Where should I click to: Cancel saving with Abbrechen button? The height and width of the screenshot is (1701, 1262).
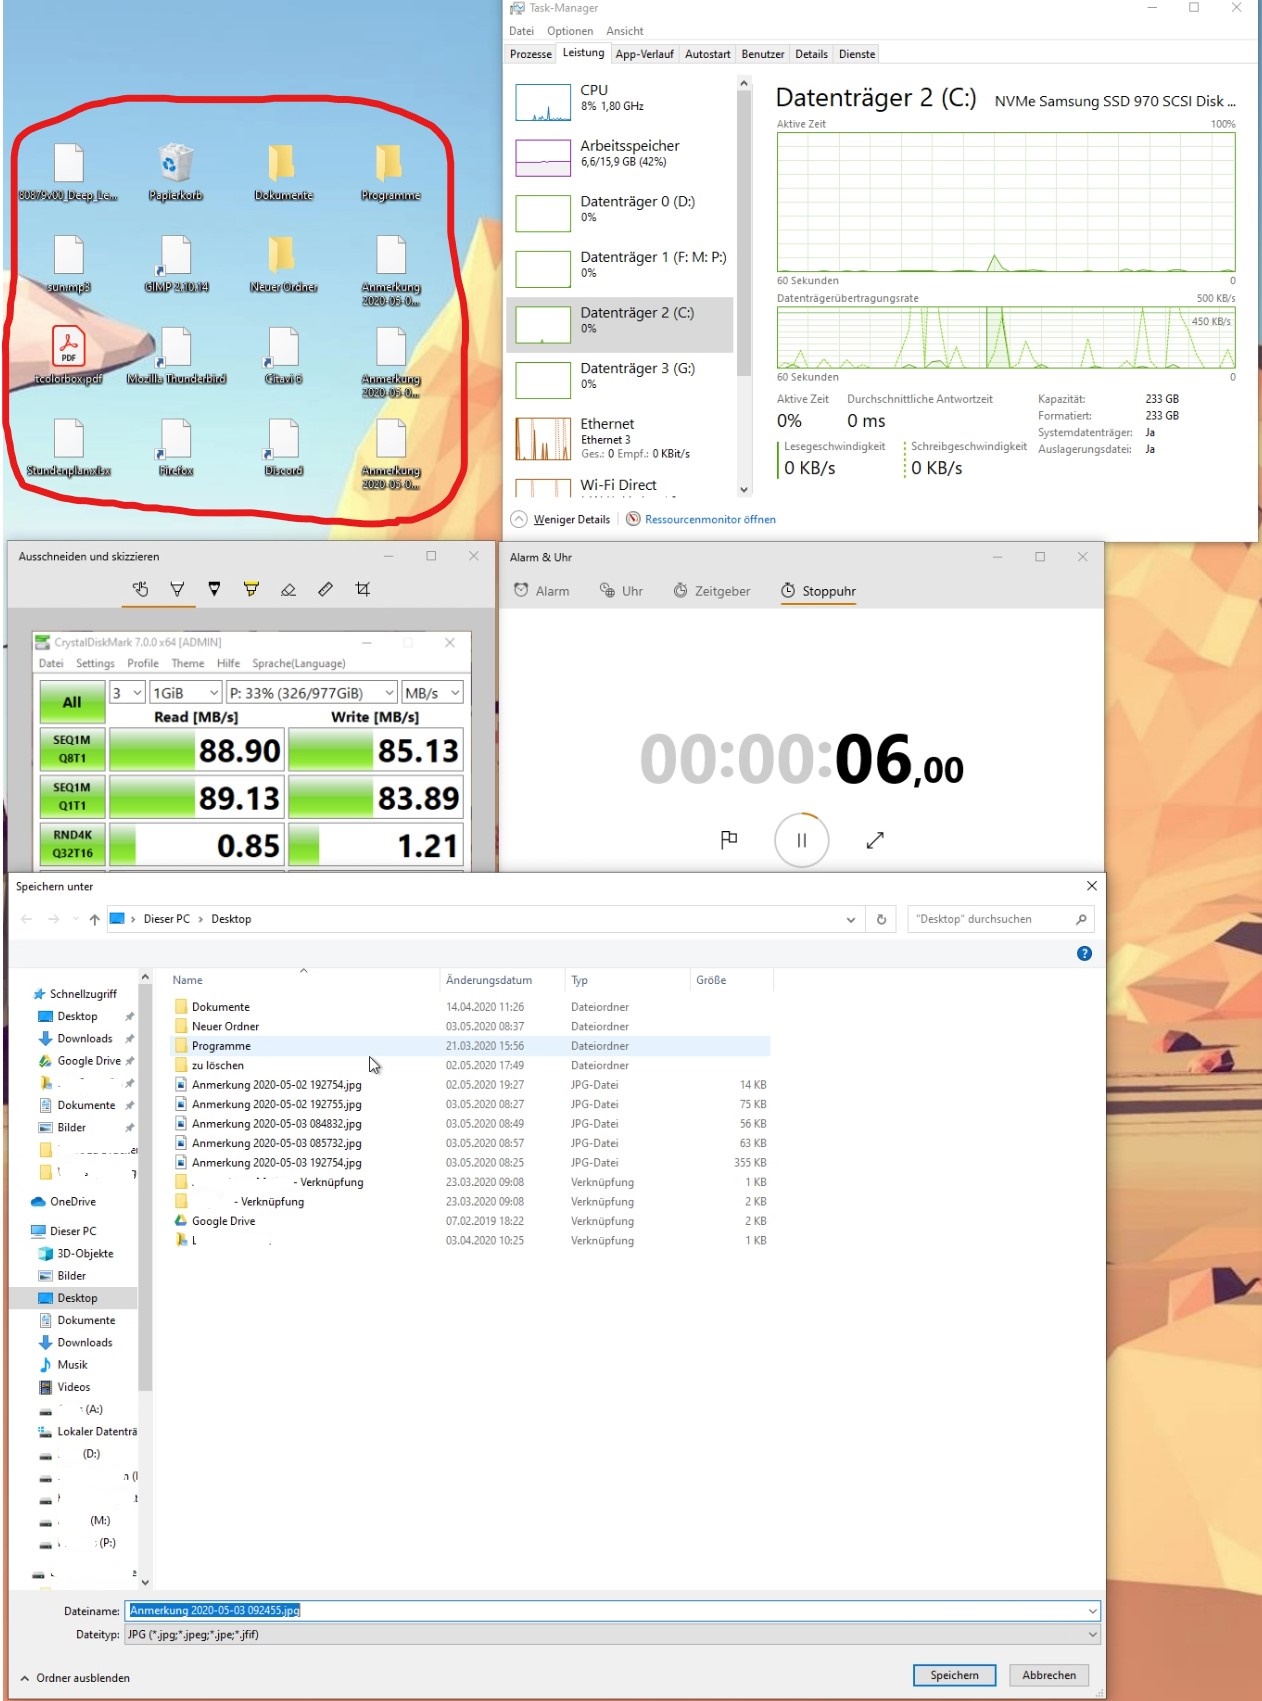(x=1049, y=1675)
